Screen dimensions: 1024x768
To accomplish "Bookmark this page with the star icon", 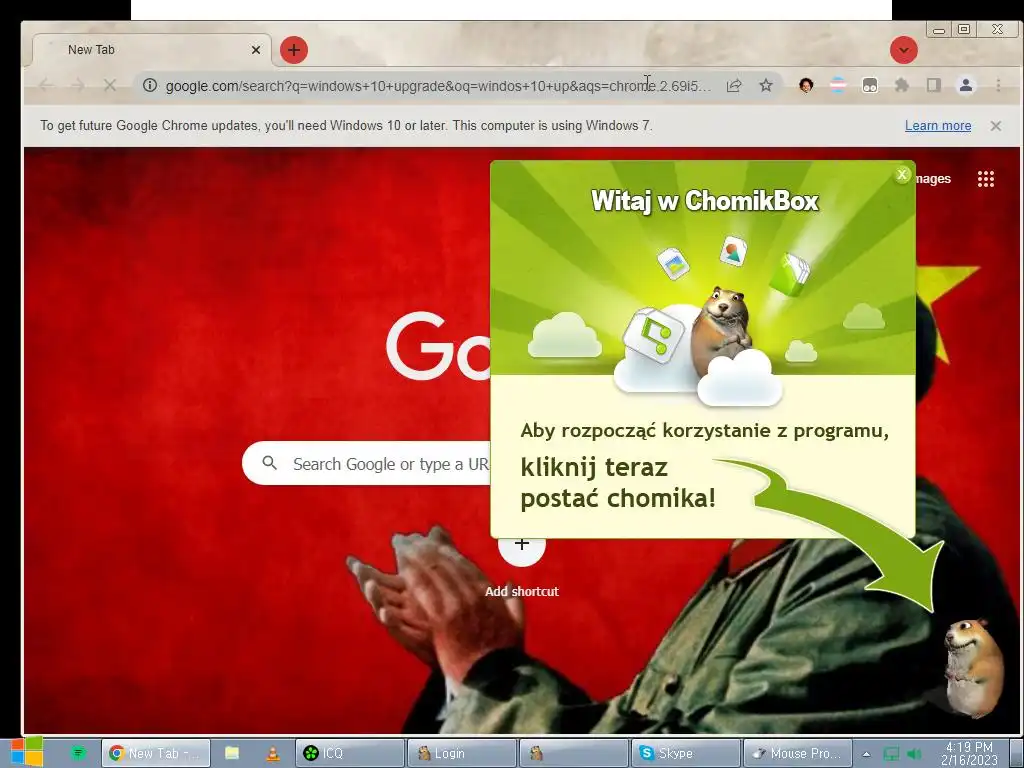I will click(766, 85).
